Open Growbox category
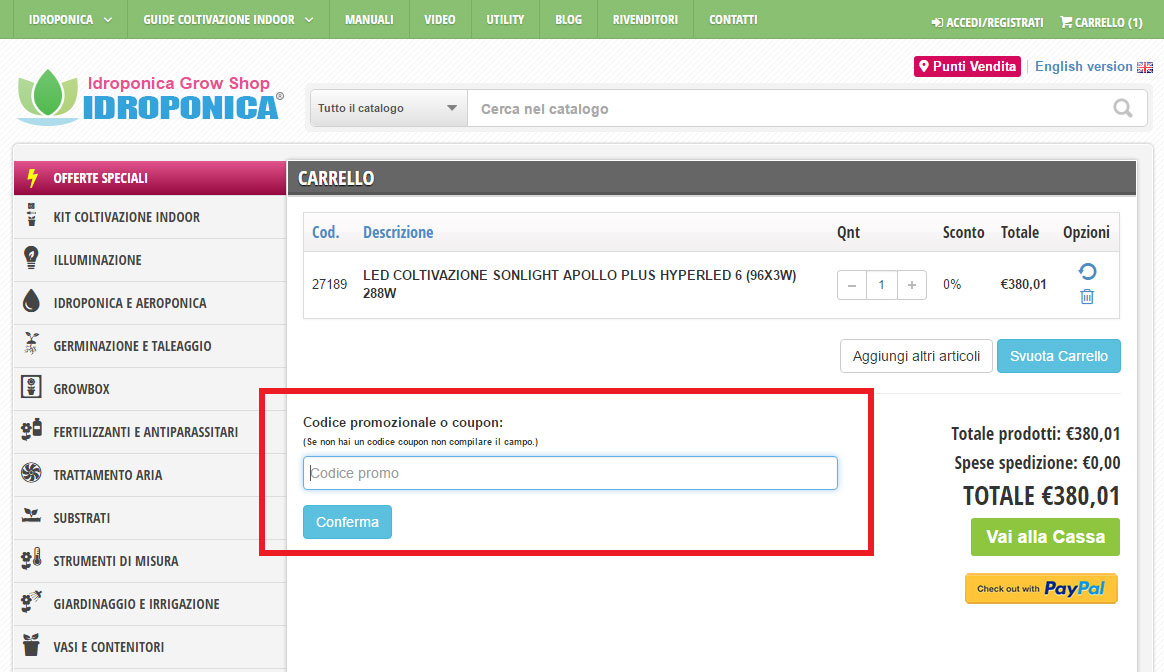 [x=150, y=389]
